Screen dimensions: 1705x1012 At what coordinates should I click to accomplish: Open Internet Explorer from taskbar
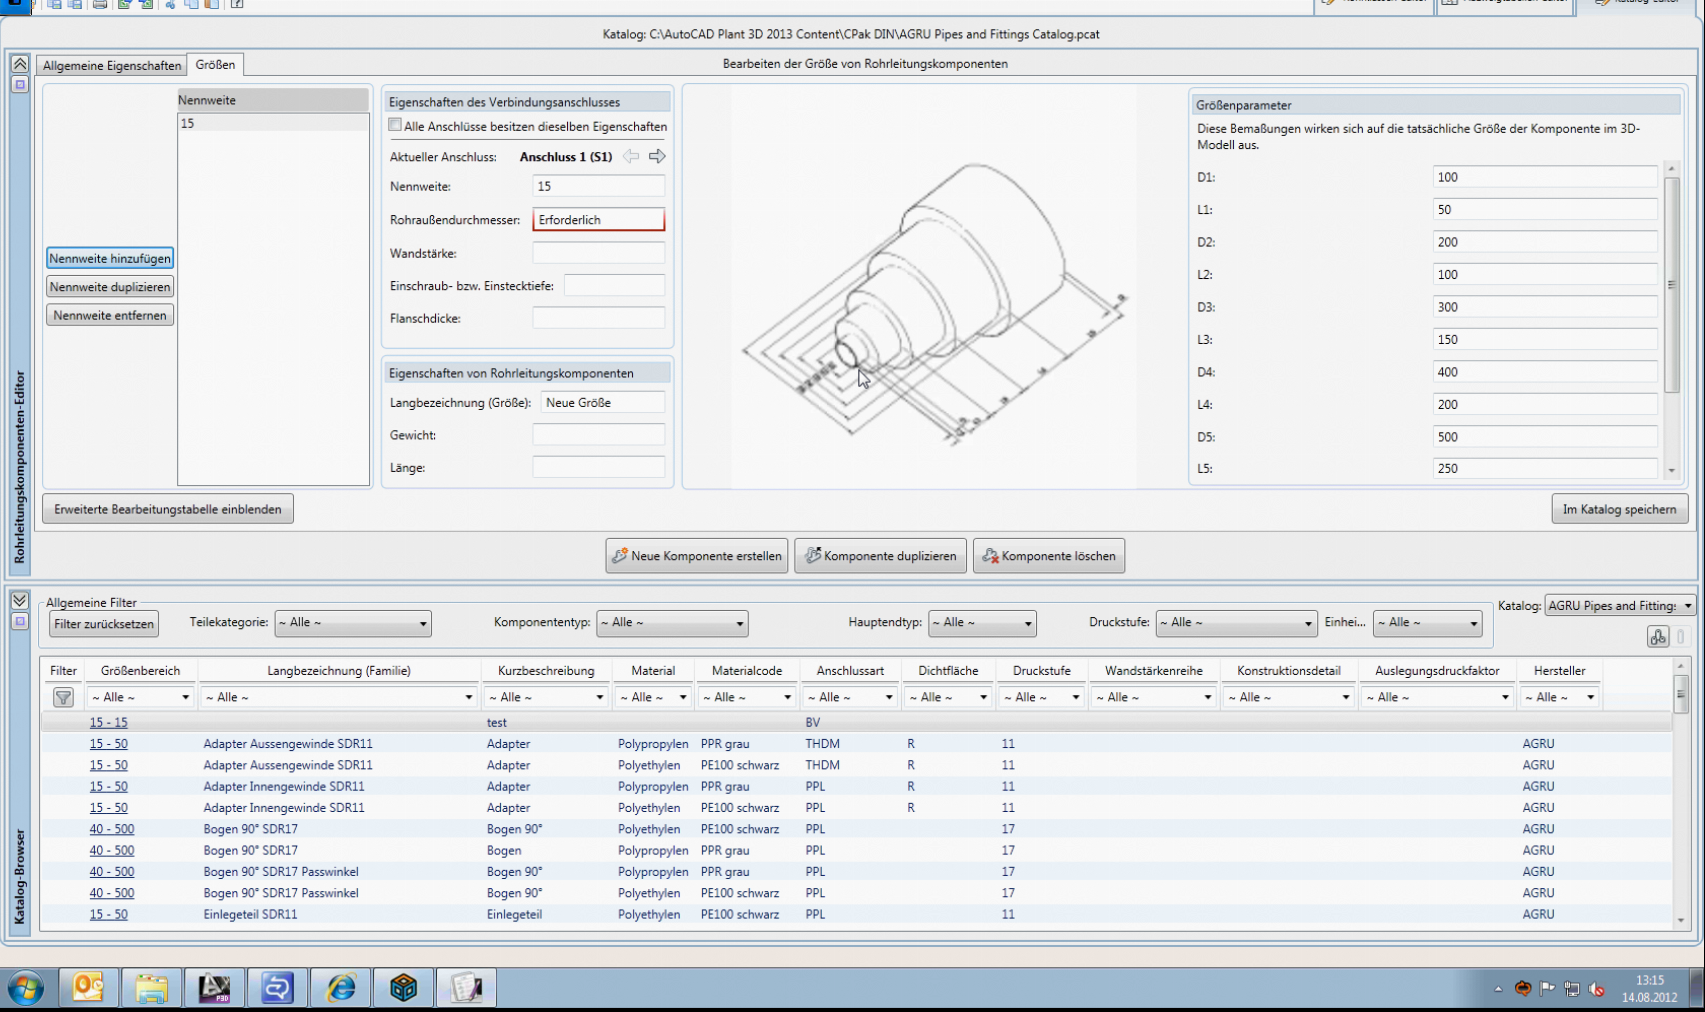[x=341, y=988]
